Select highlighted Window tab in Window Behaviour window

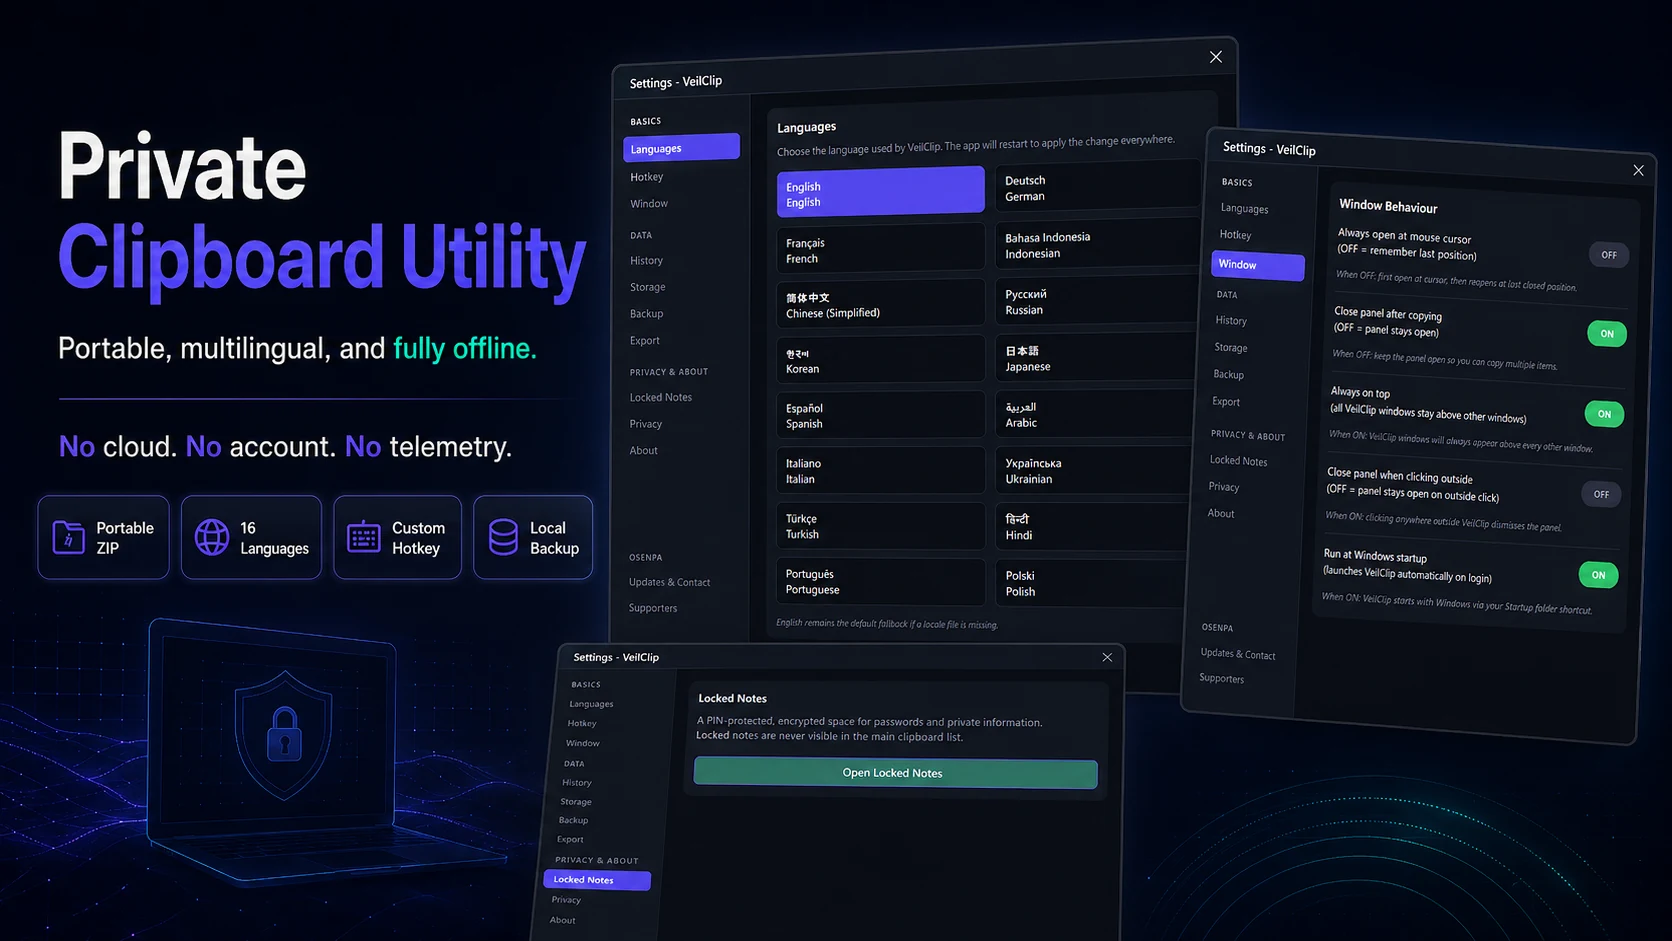pyautogui.click(x=1258, y=265)
